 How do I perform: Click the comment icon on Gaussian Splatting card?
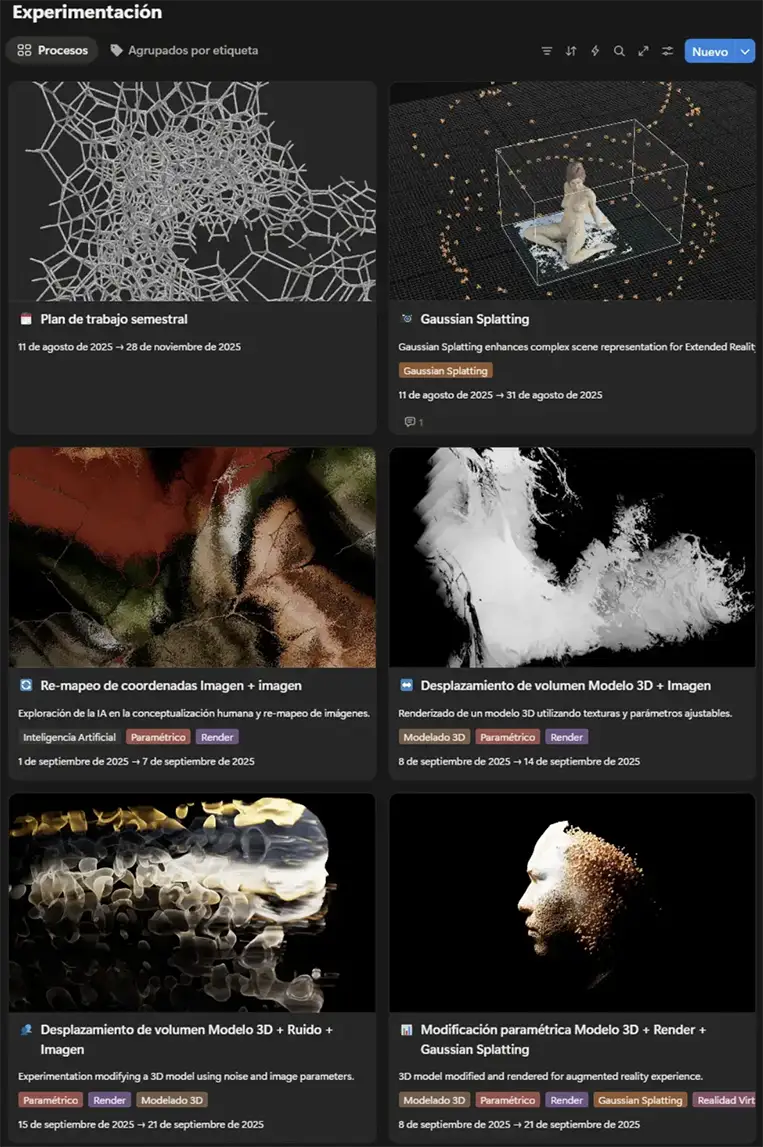coord(413,422)
